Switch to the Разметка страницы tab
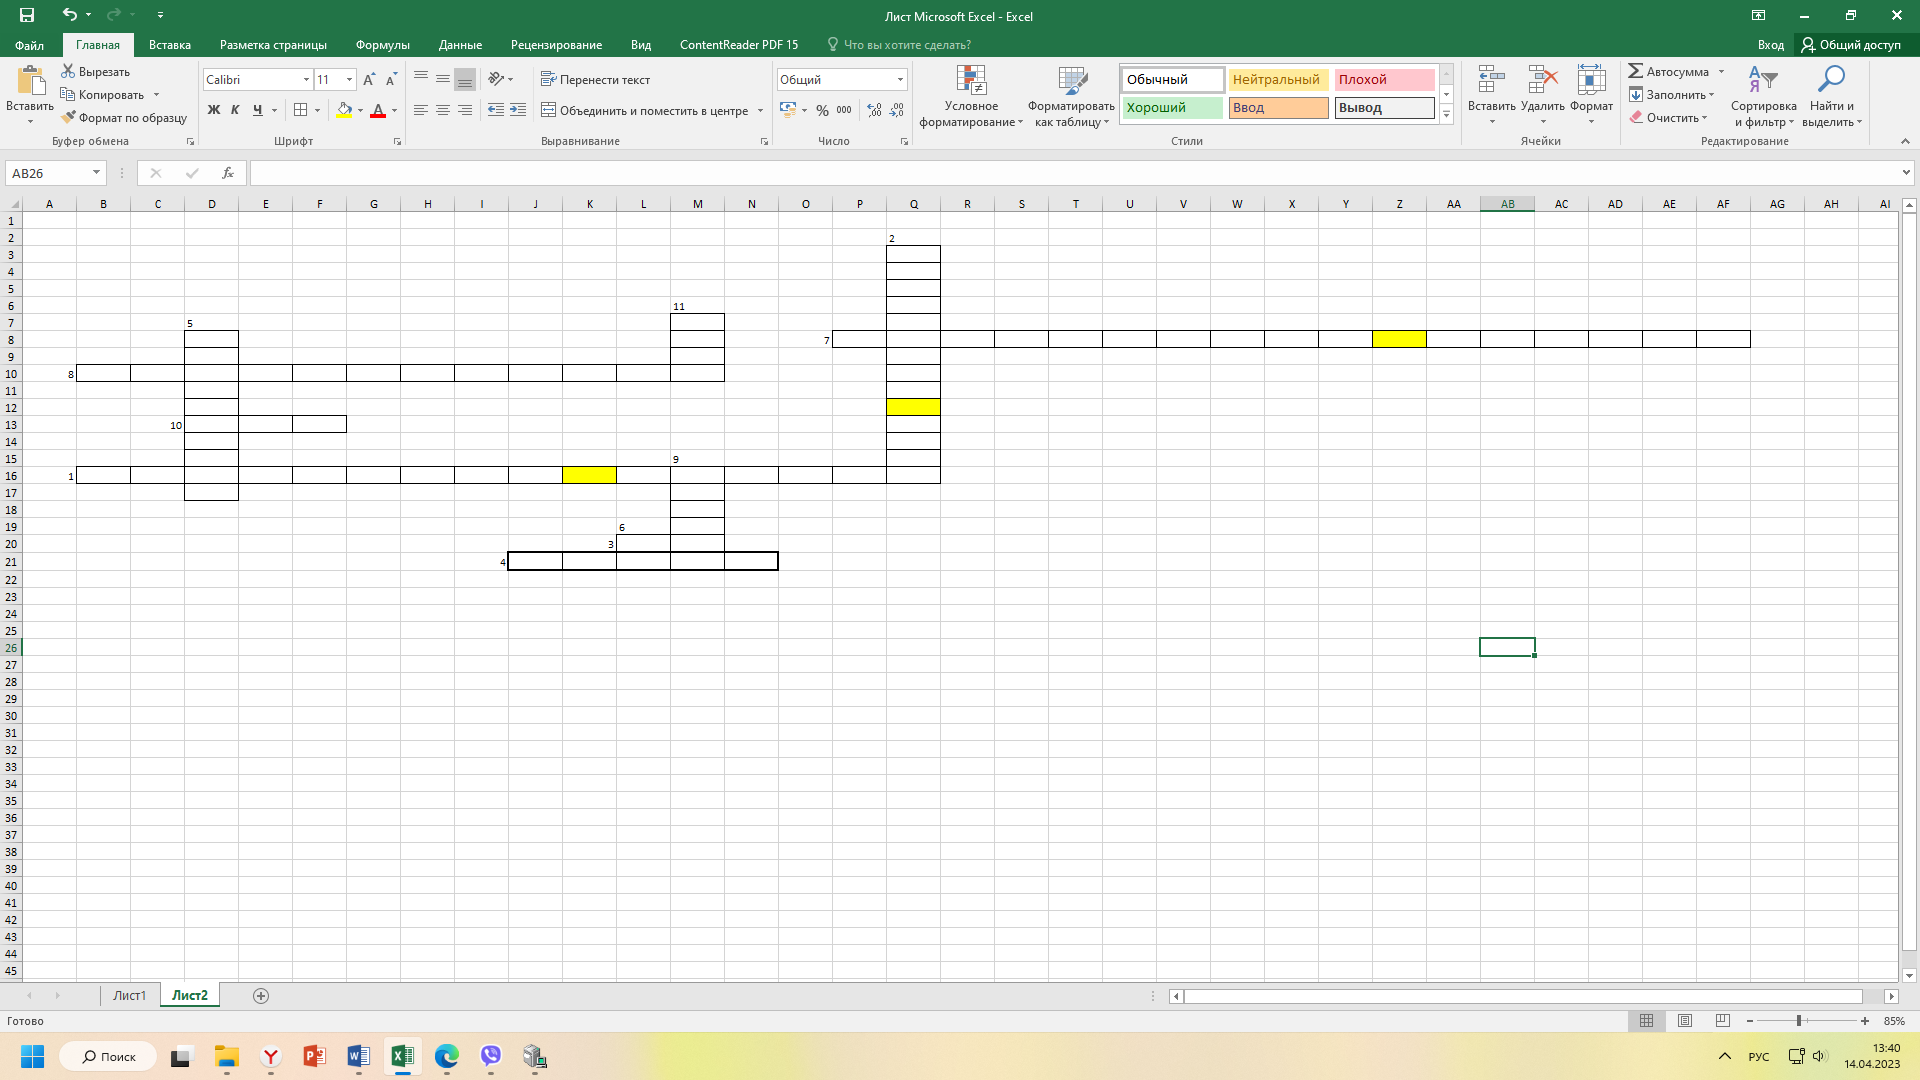Image resolution: width=1920 pixels, height=1080 pixels. (x=273, y=45)
